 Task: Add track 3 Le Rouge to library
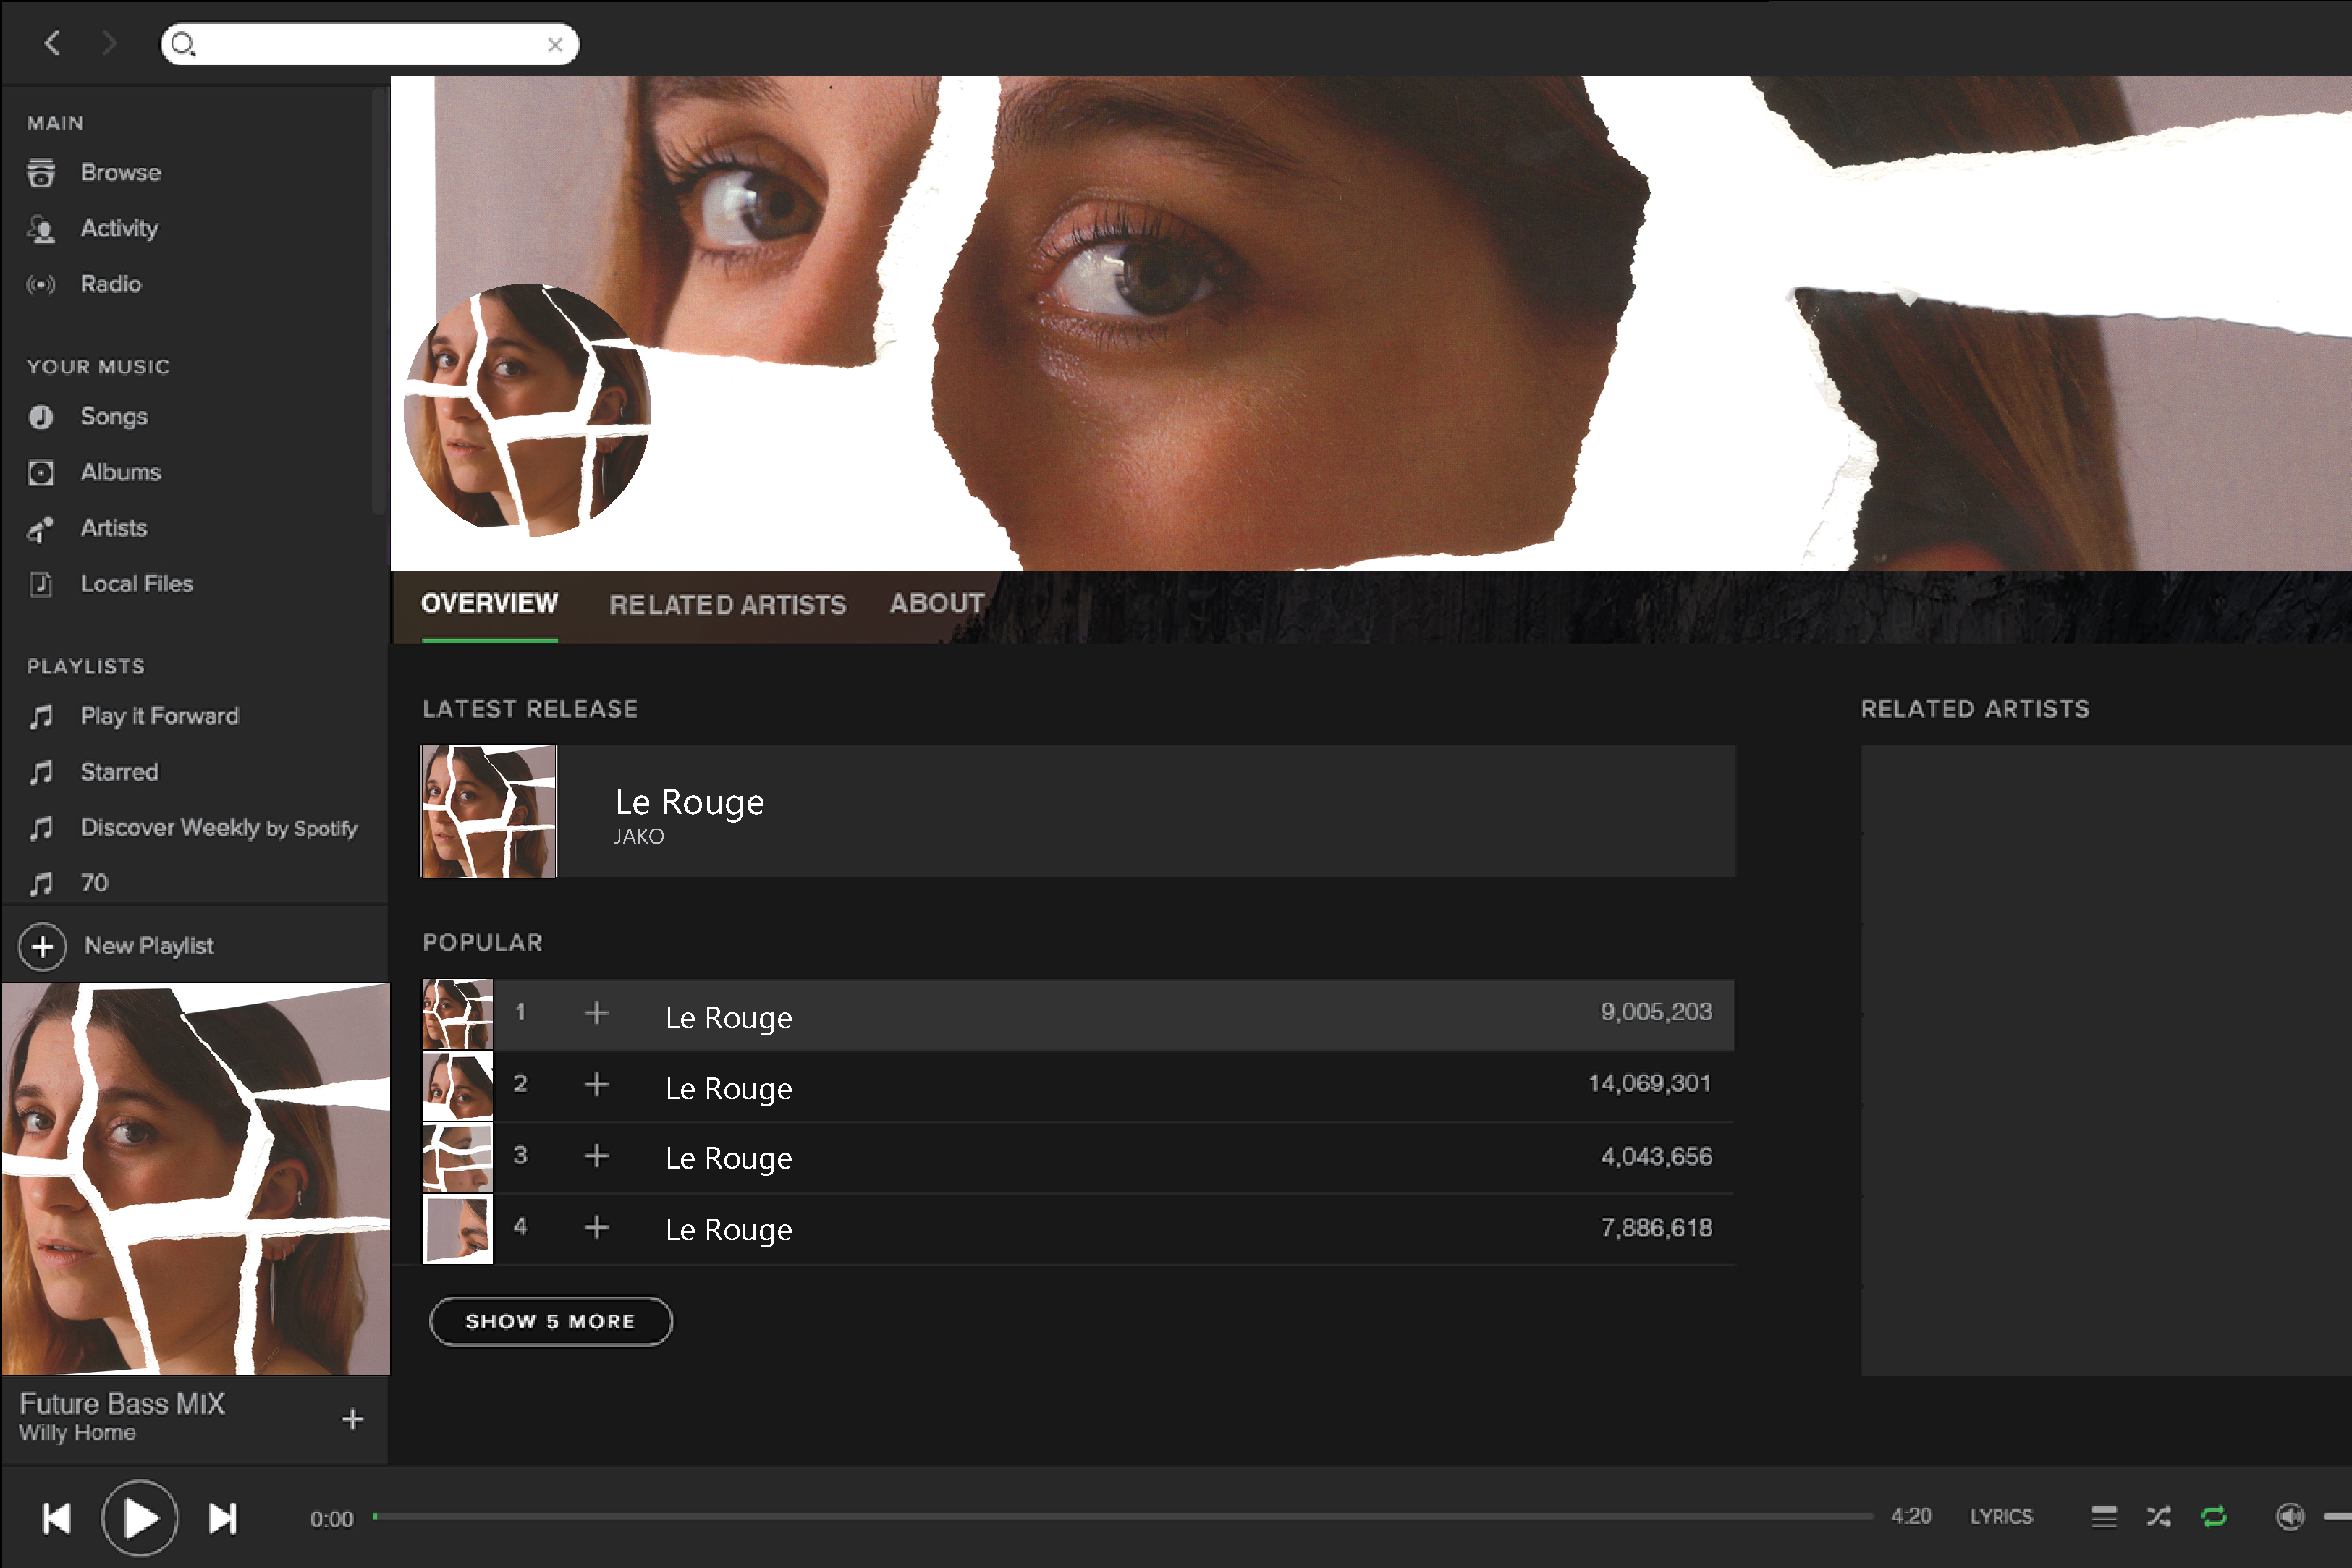596,1156
